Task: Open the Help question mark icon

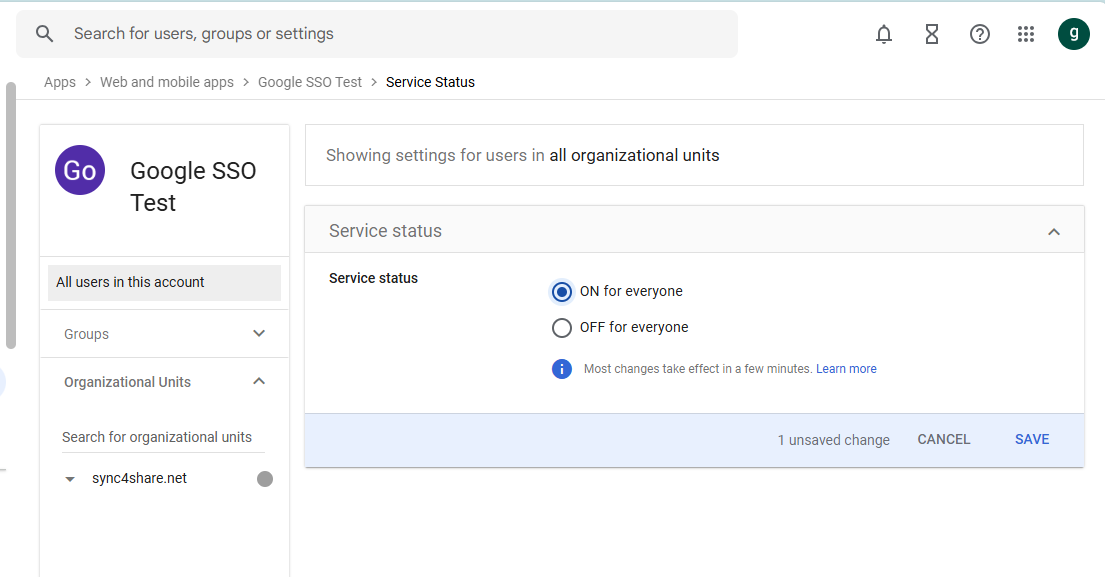Action: tap(980, 34)
